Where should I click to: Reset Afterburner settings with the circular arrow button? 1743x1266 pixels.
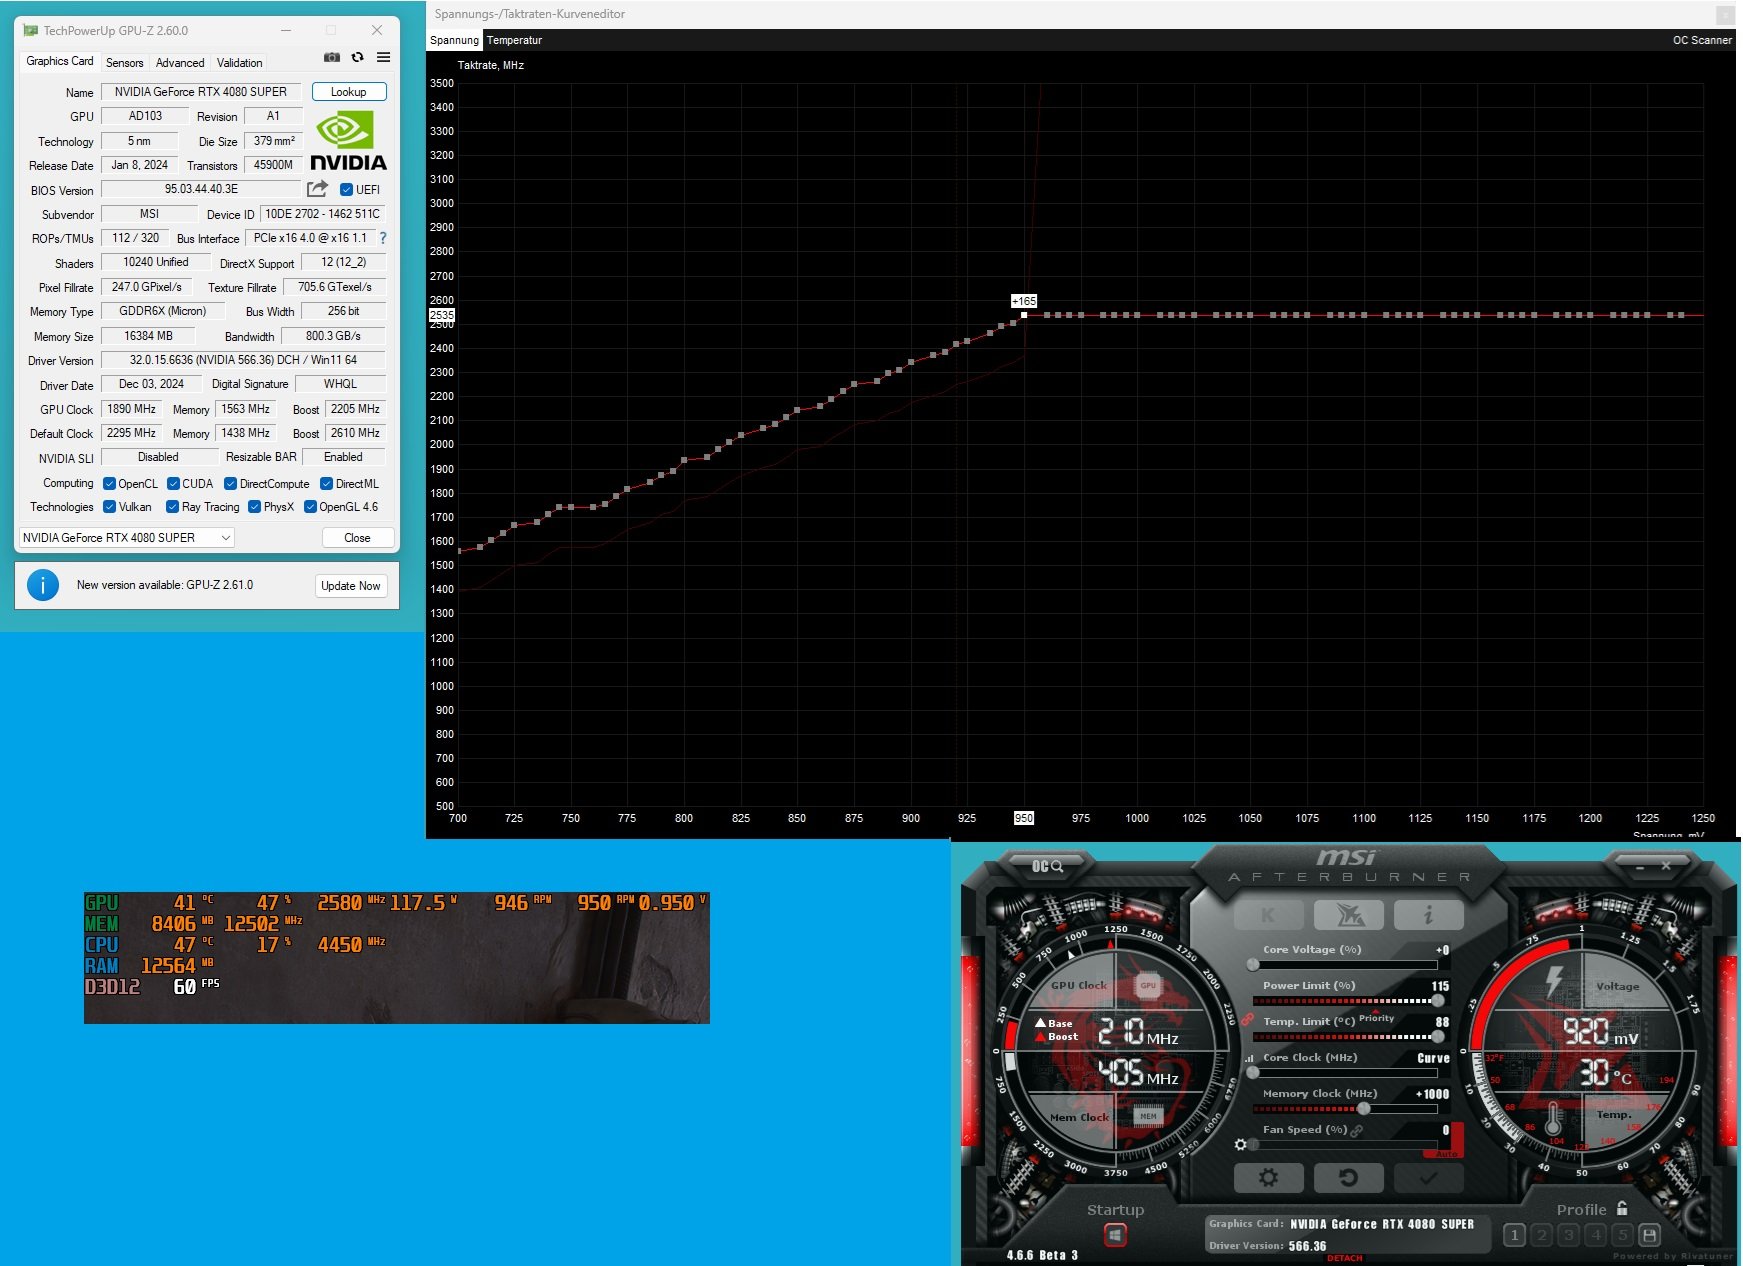click(x=1348, y=1178)
